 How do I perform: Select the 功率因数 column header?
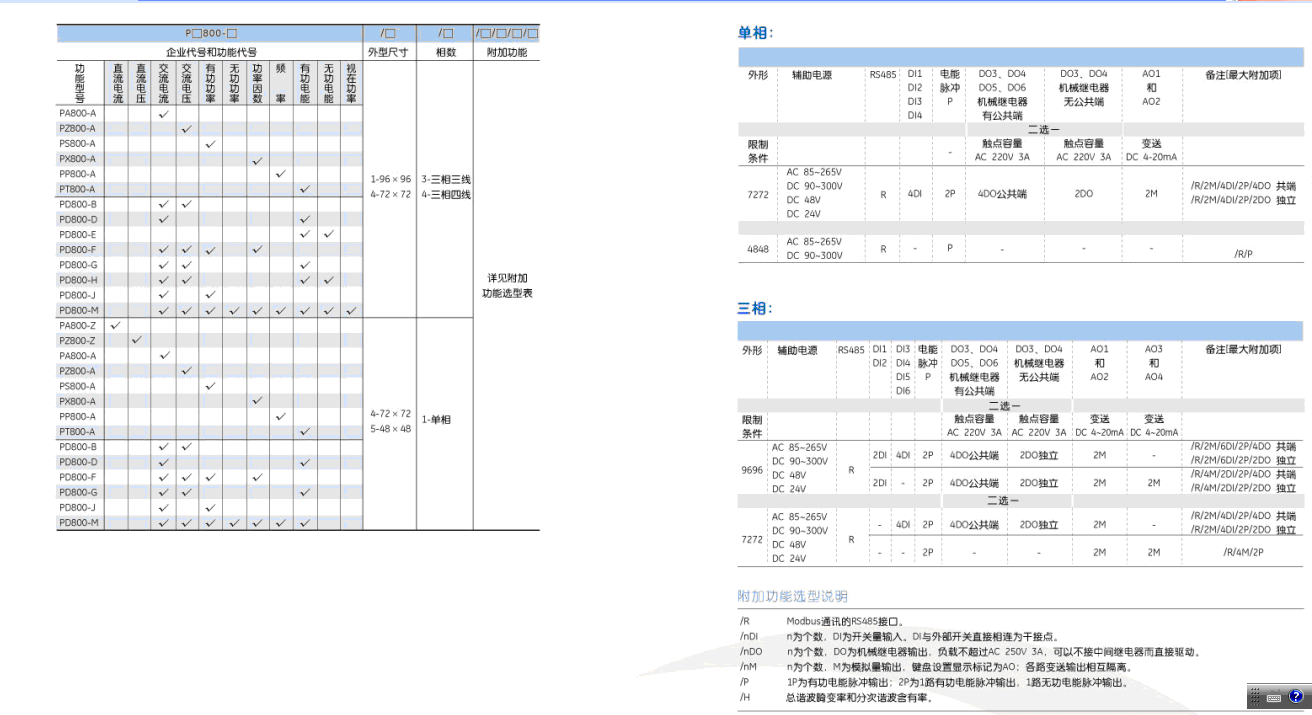[257, 83]
